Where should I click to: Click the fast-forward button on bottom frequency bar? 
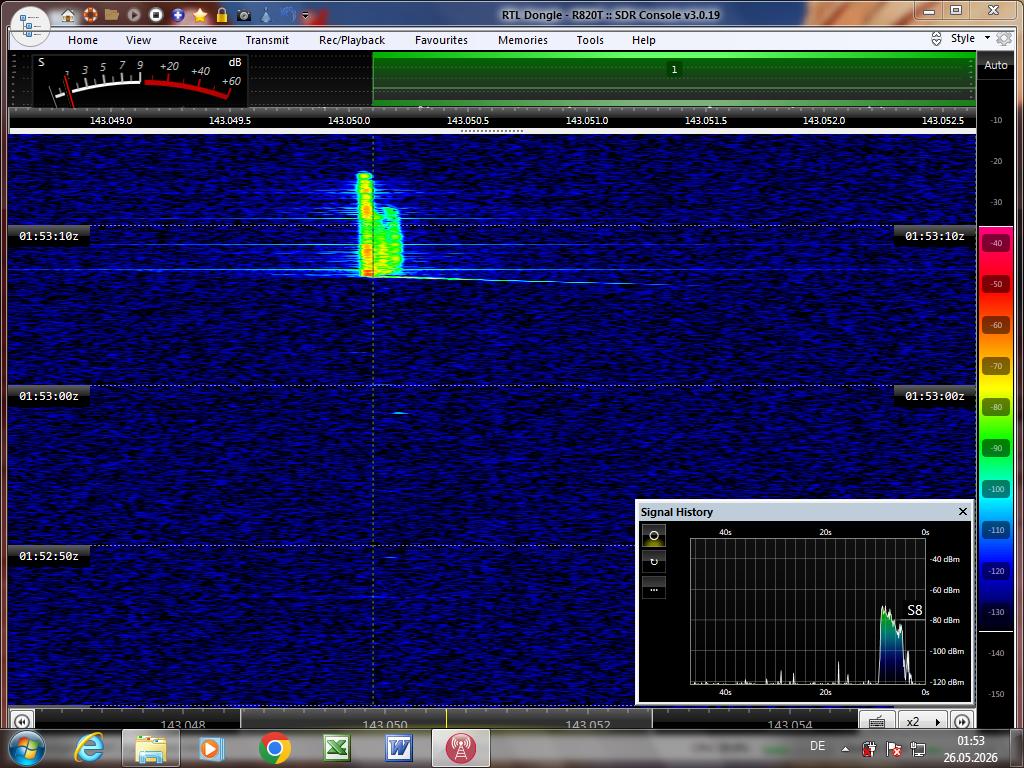pos(961,721)
